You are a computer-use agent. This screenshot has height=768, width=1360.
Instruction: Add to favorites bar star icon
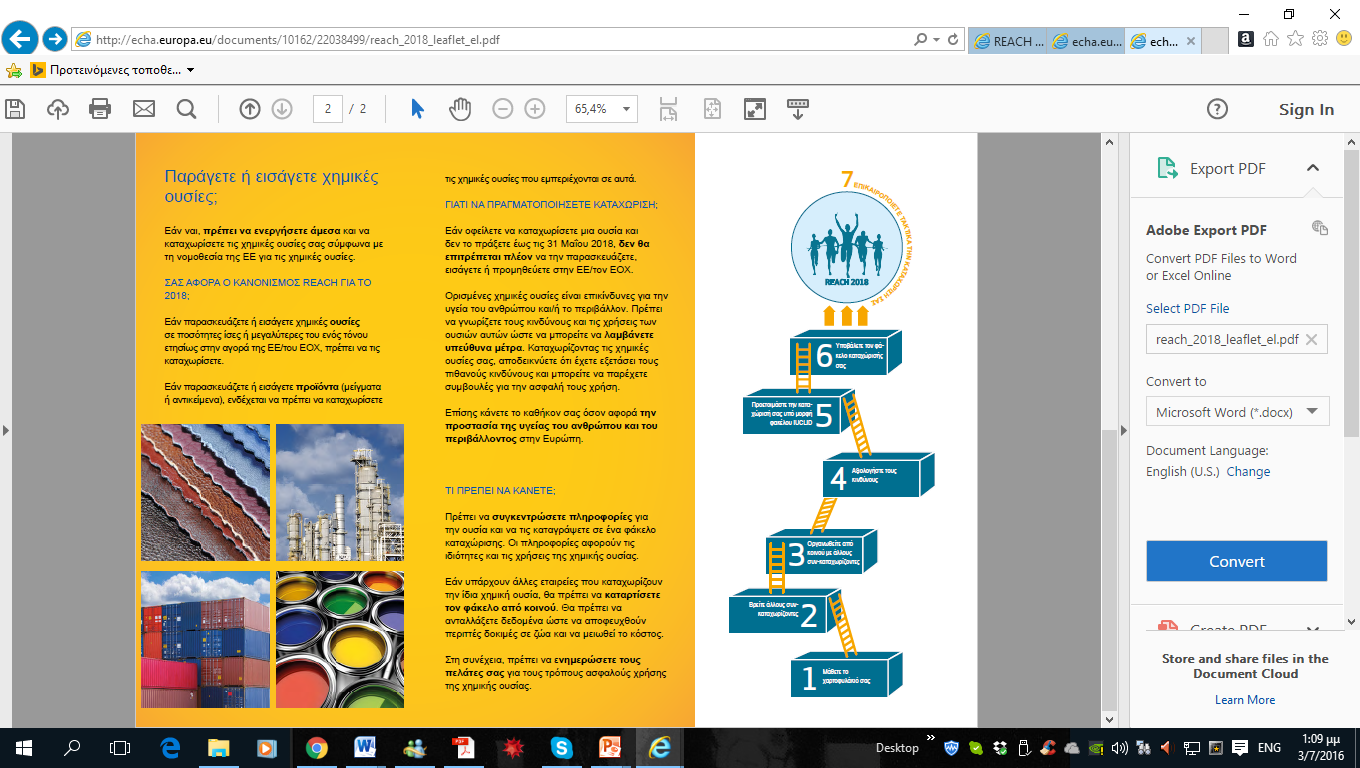[14, 70]
